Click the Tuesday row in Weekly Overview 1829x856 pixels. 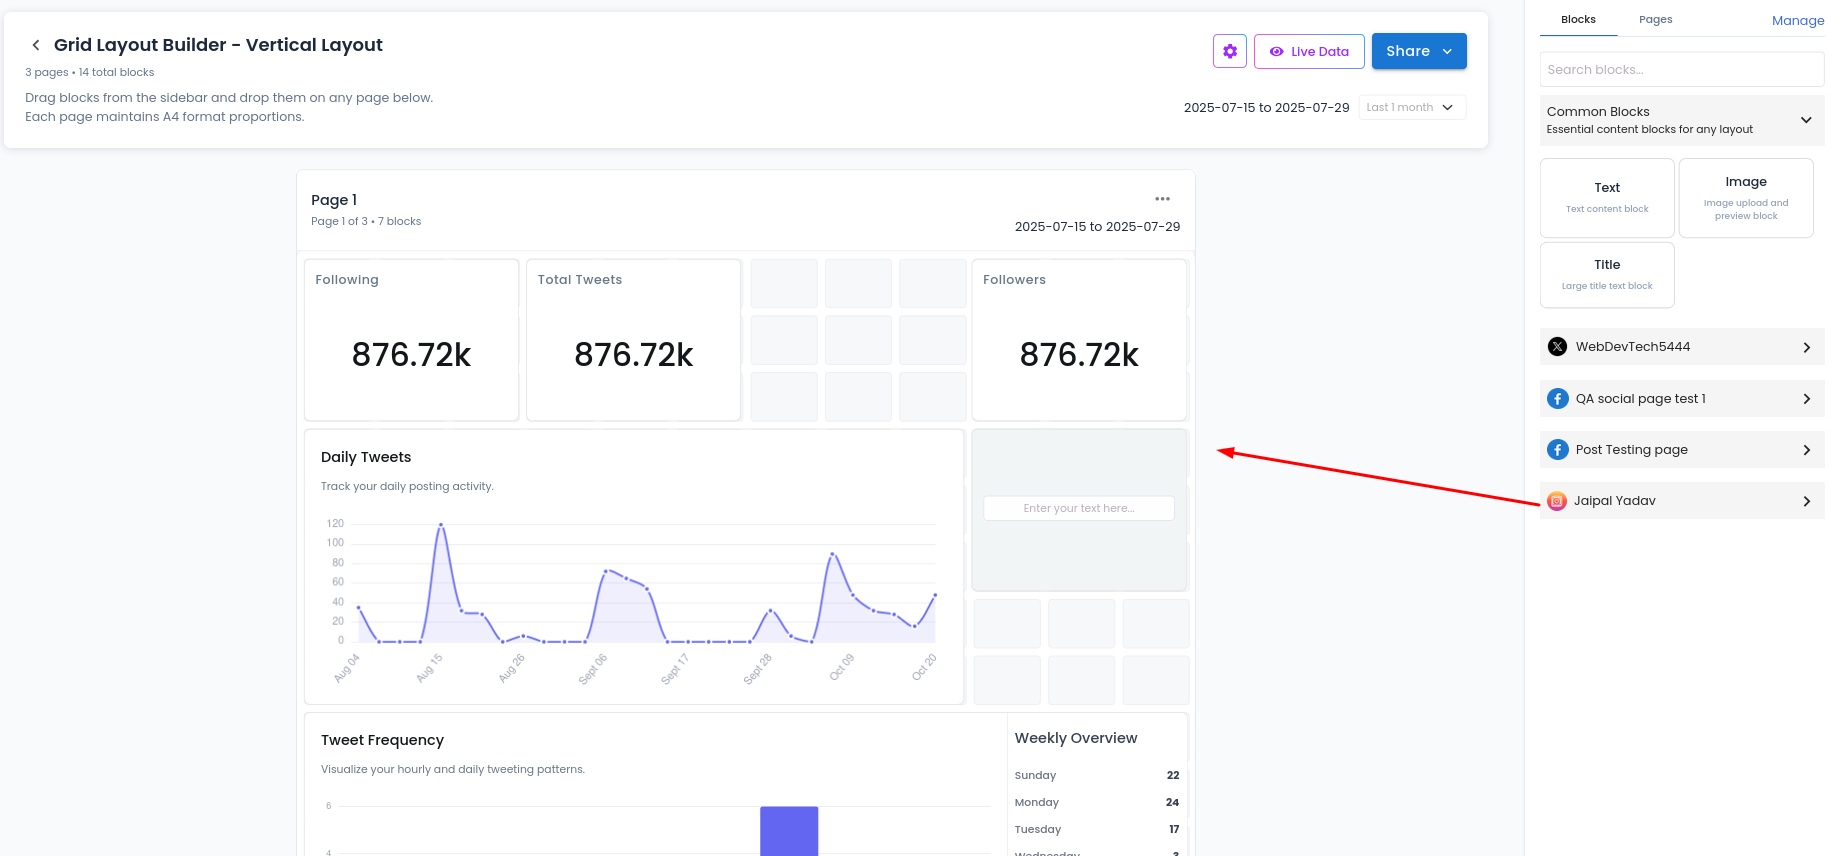point(1097,829)
